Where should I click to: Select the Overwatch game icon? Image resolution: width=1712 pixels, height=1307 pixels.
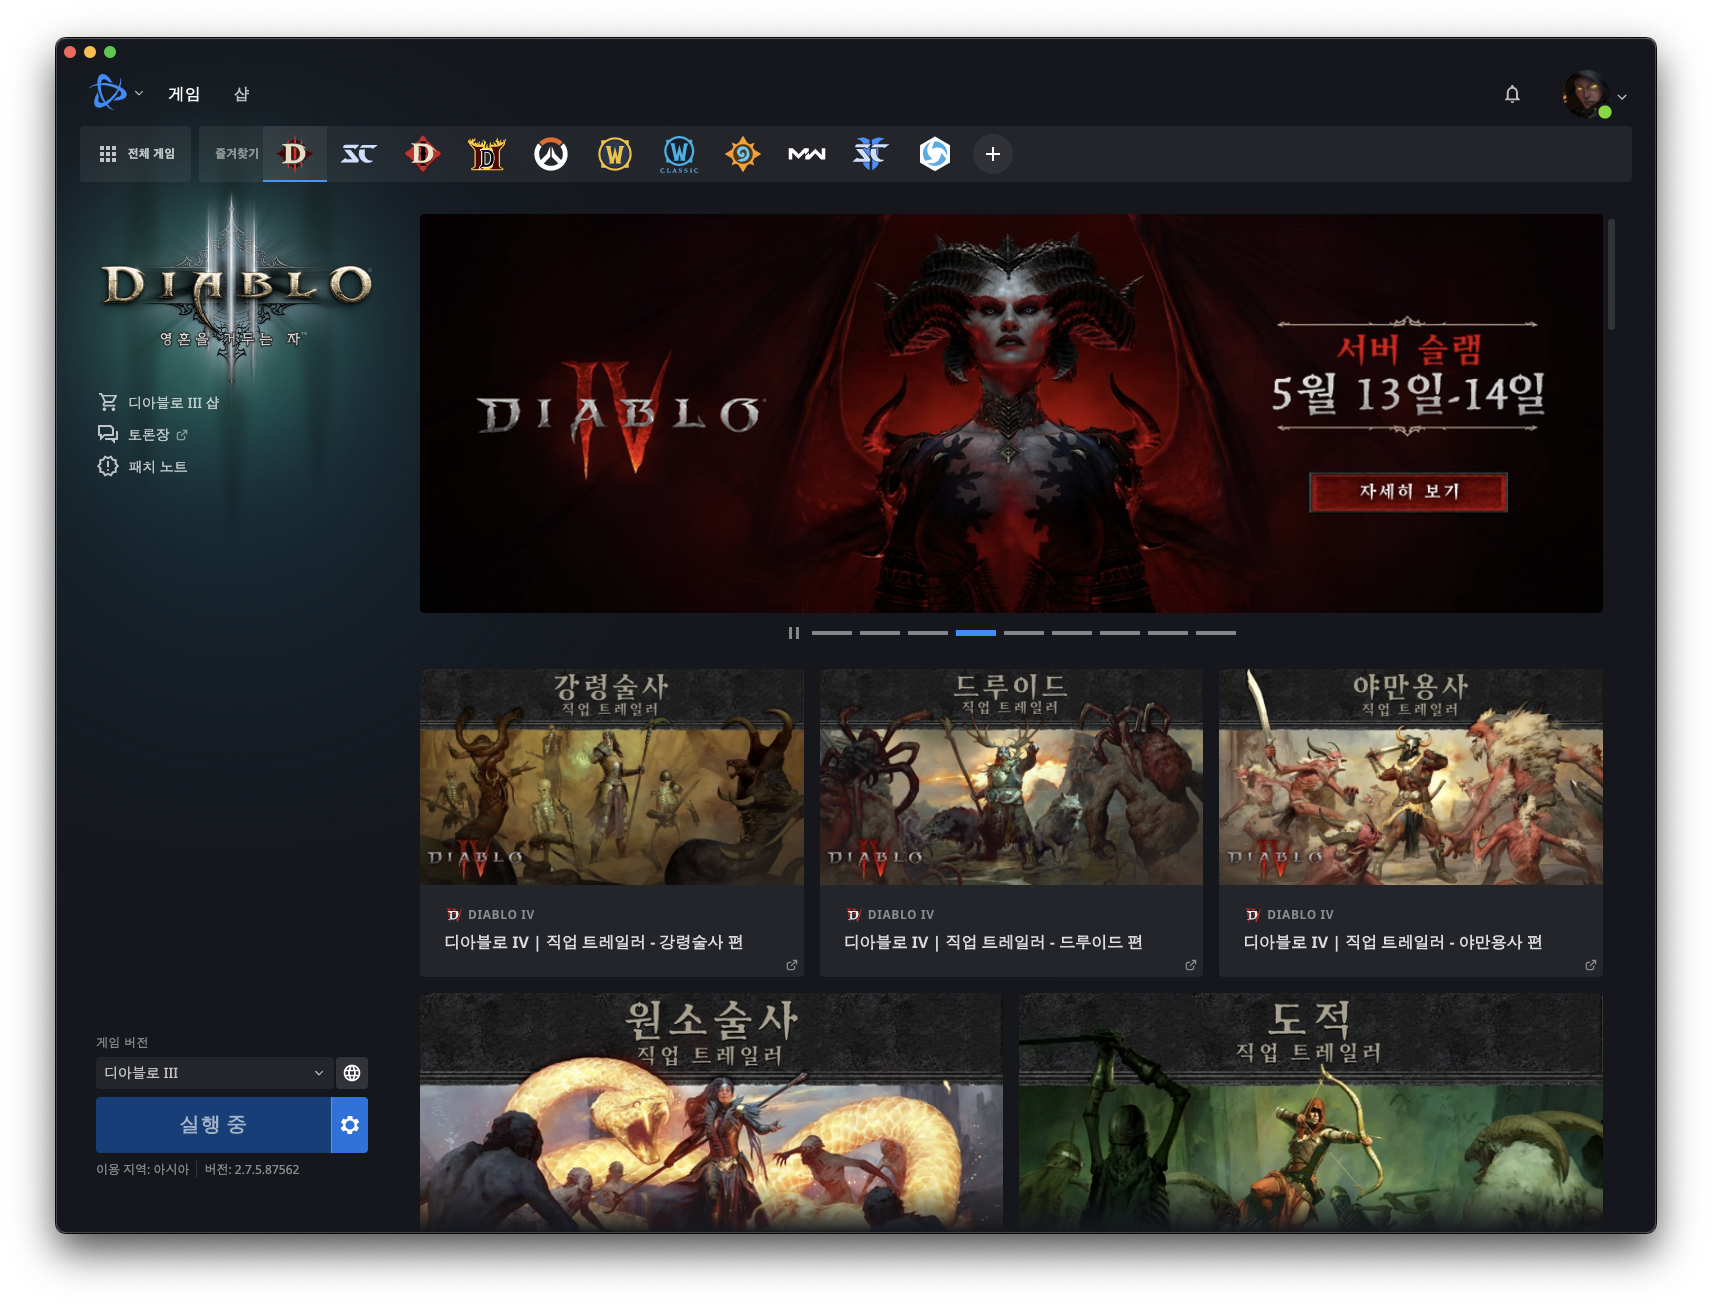tap(551, 154)
